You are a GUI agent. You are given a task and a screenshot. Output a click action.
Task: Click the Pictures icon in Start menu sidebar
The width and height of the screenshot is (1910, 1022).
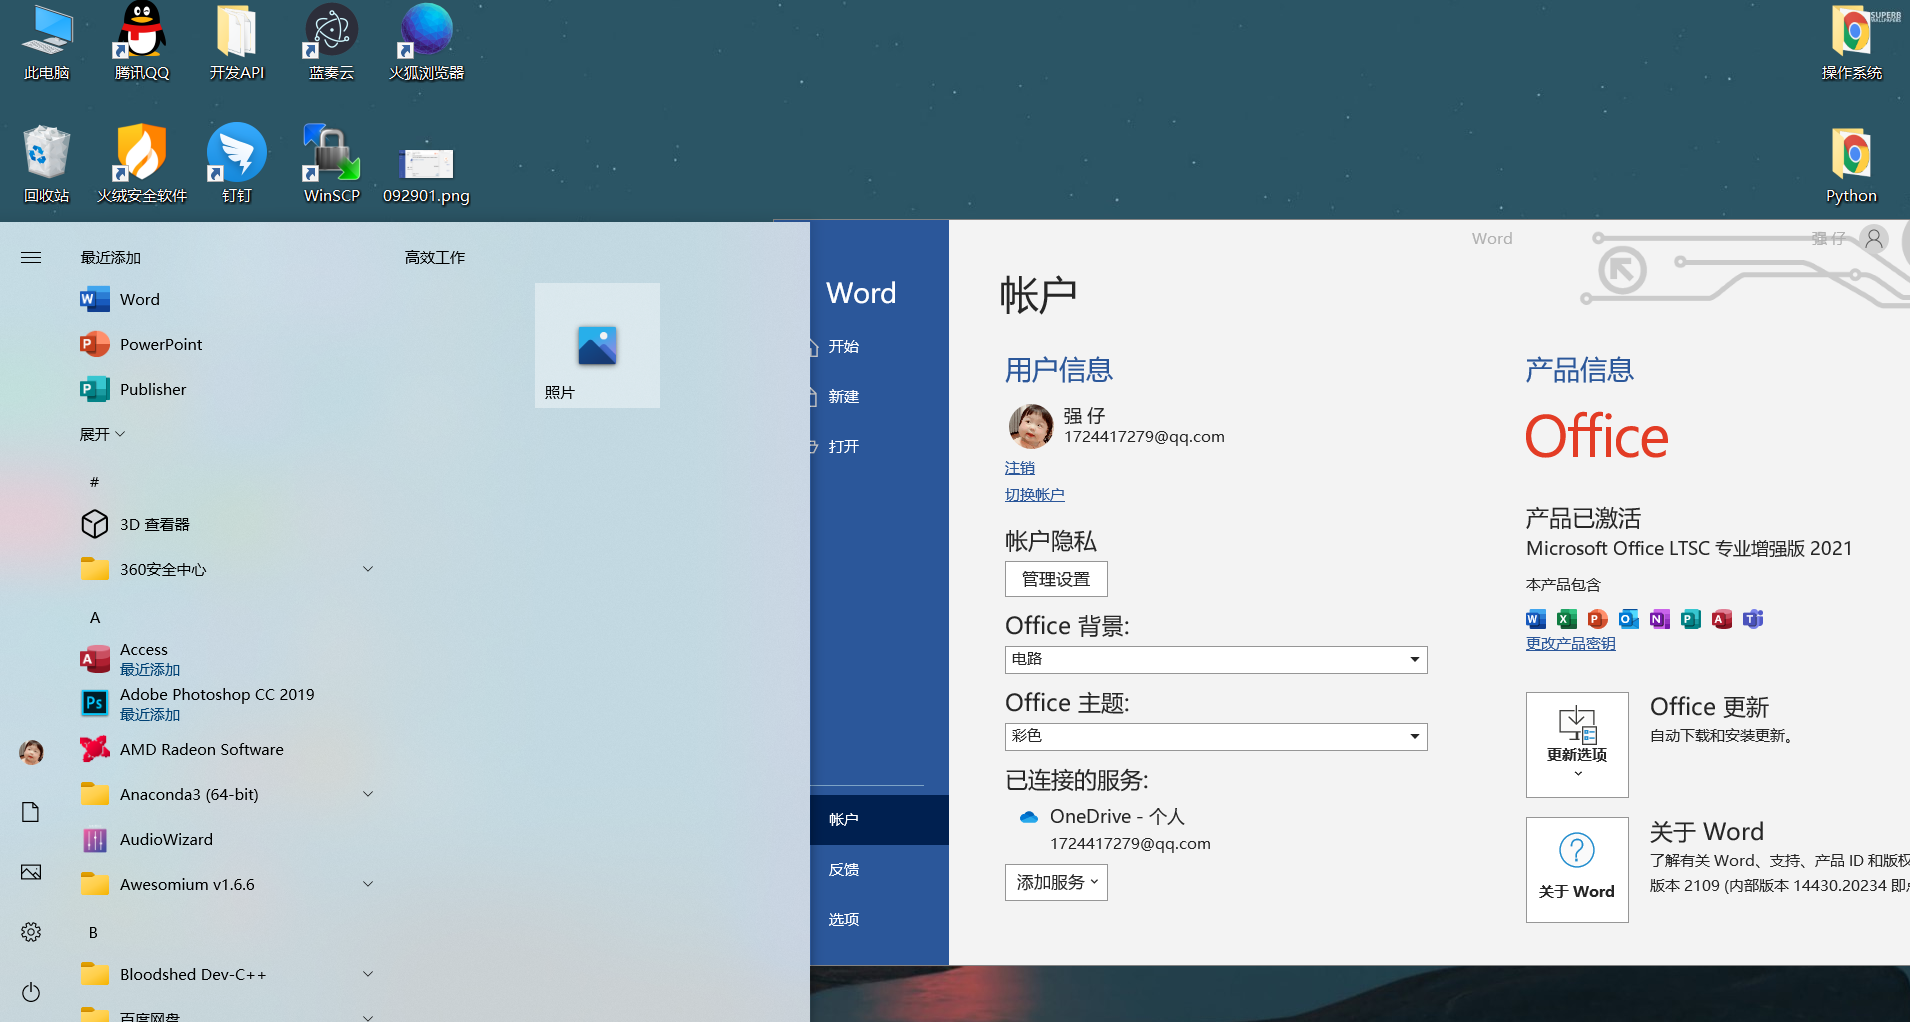30,872
